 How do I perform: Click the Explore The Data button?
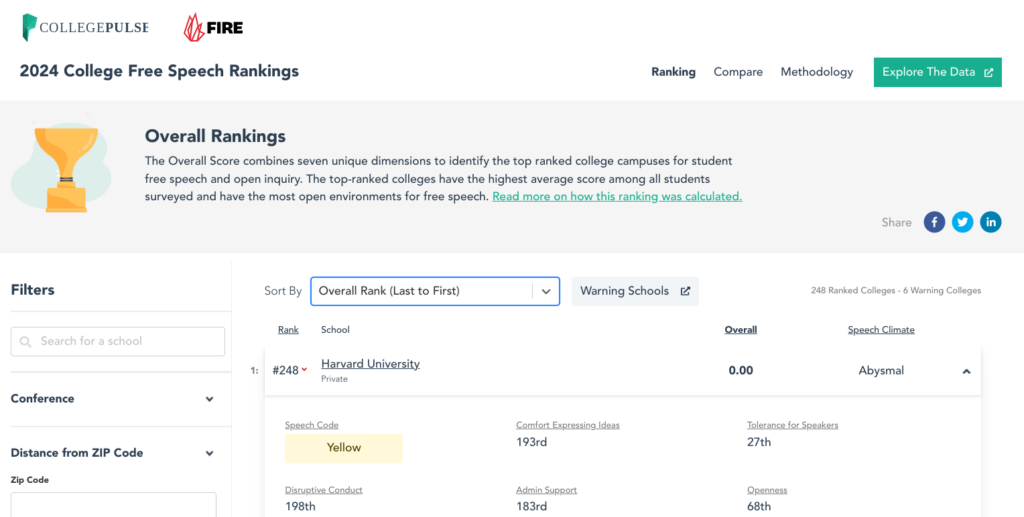(937, 72)
